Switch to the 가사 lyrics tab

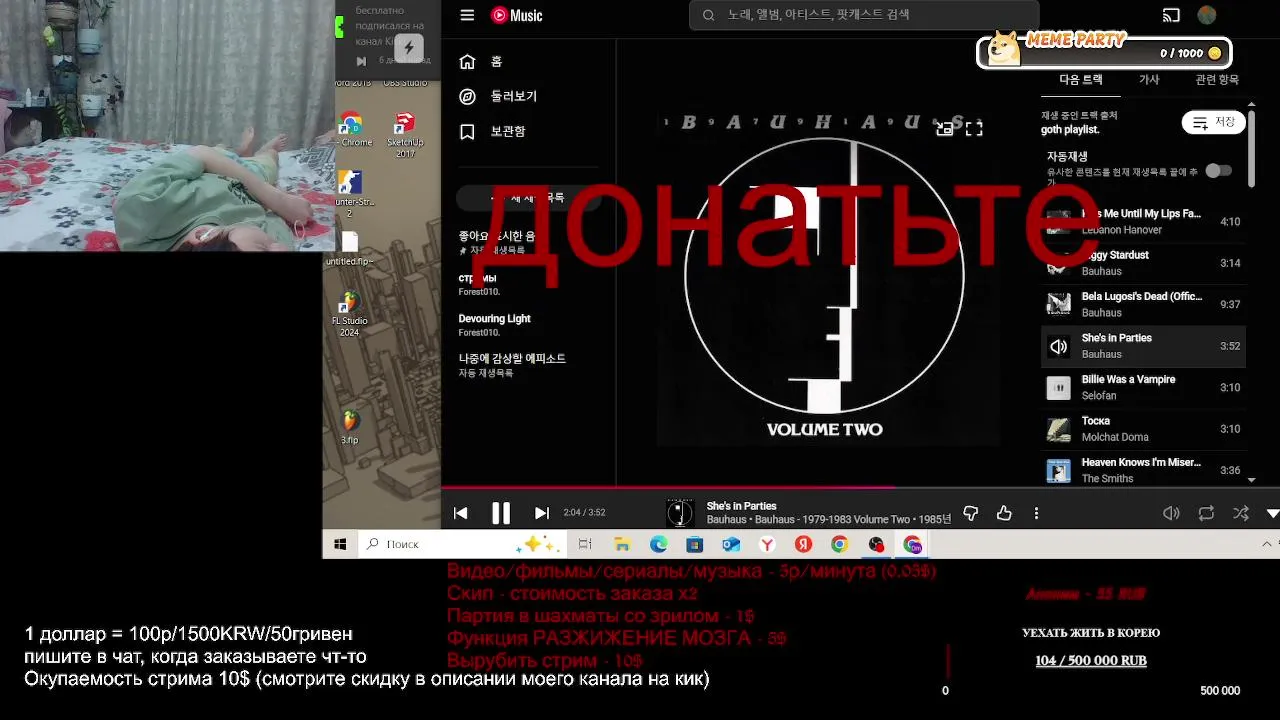[x=1149, y=80]
